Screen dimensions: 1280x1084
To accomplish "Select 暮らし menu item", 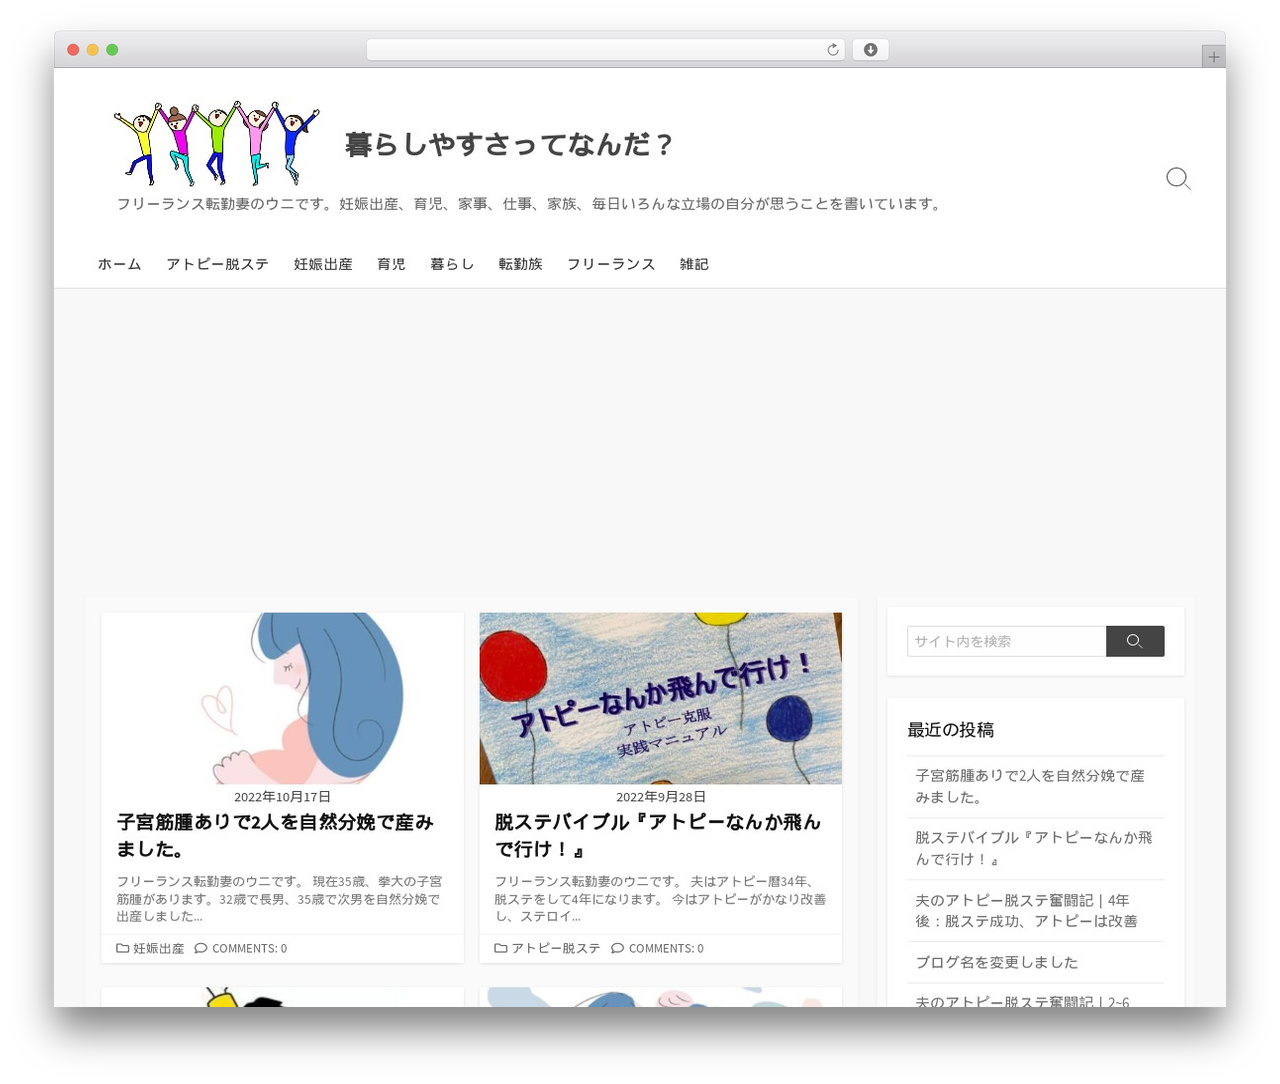I will (x=452, y=264).
